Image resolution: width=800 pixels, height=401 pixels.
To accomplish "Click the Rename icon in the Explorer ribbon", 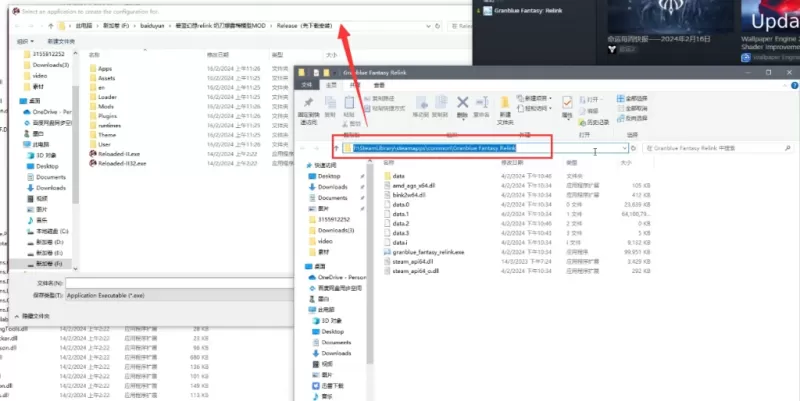I will [x=482, y=103].
